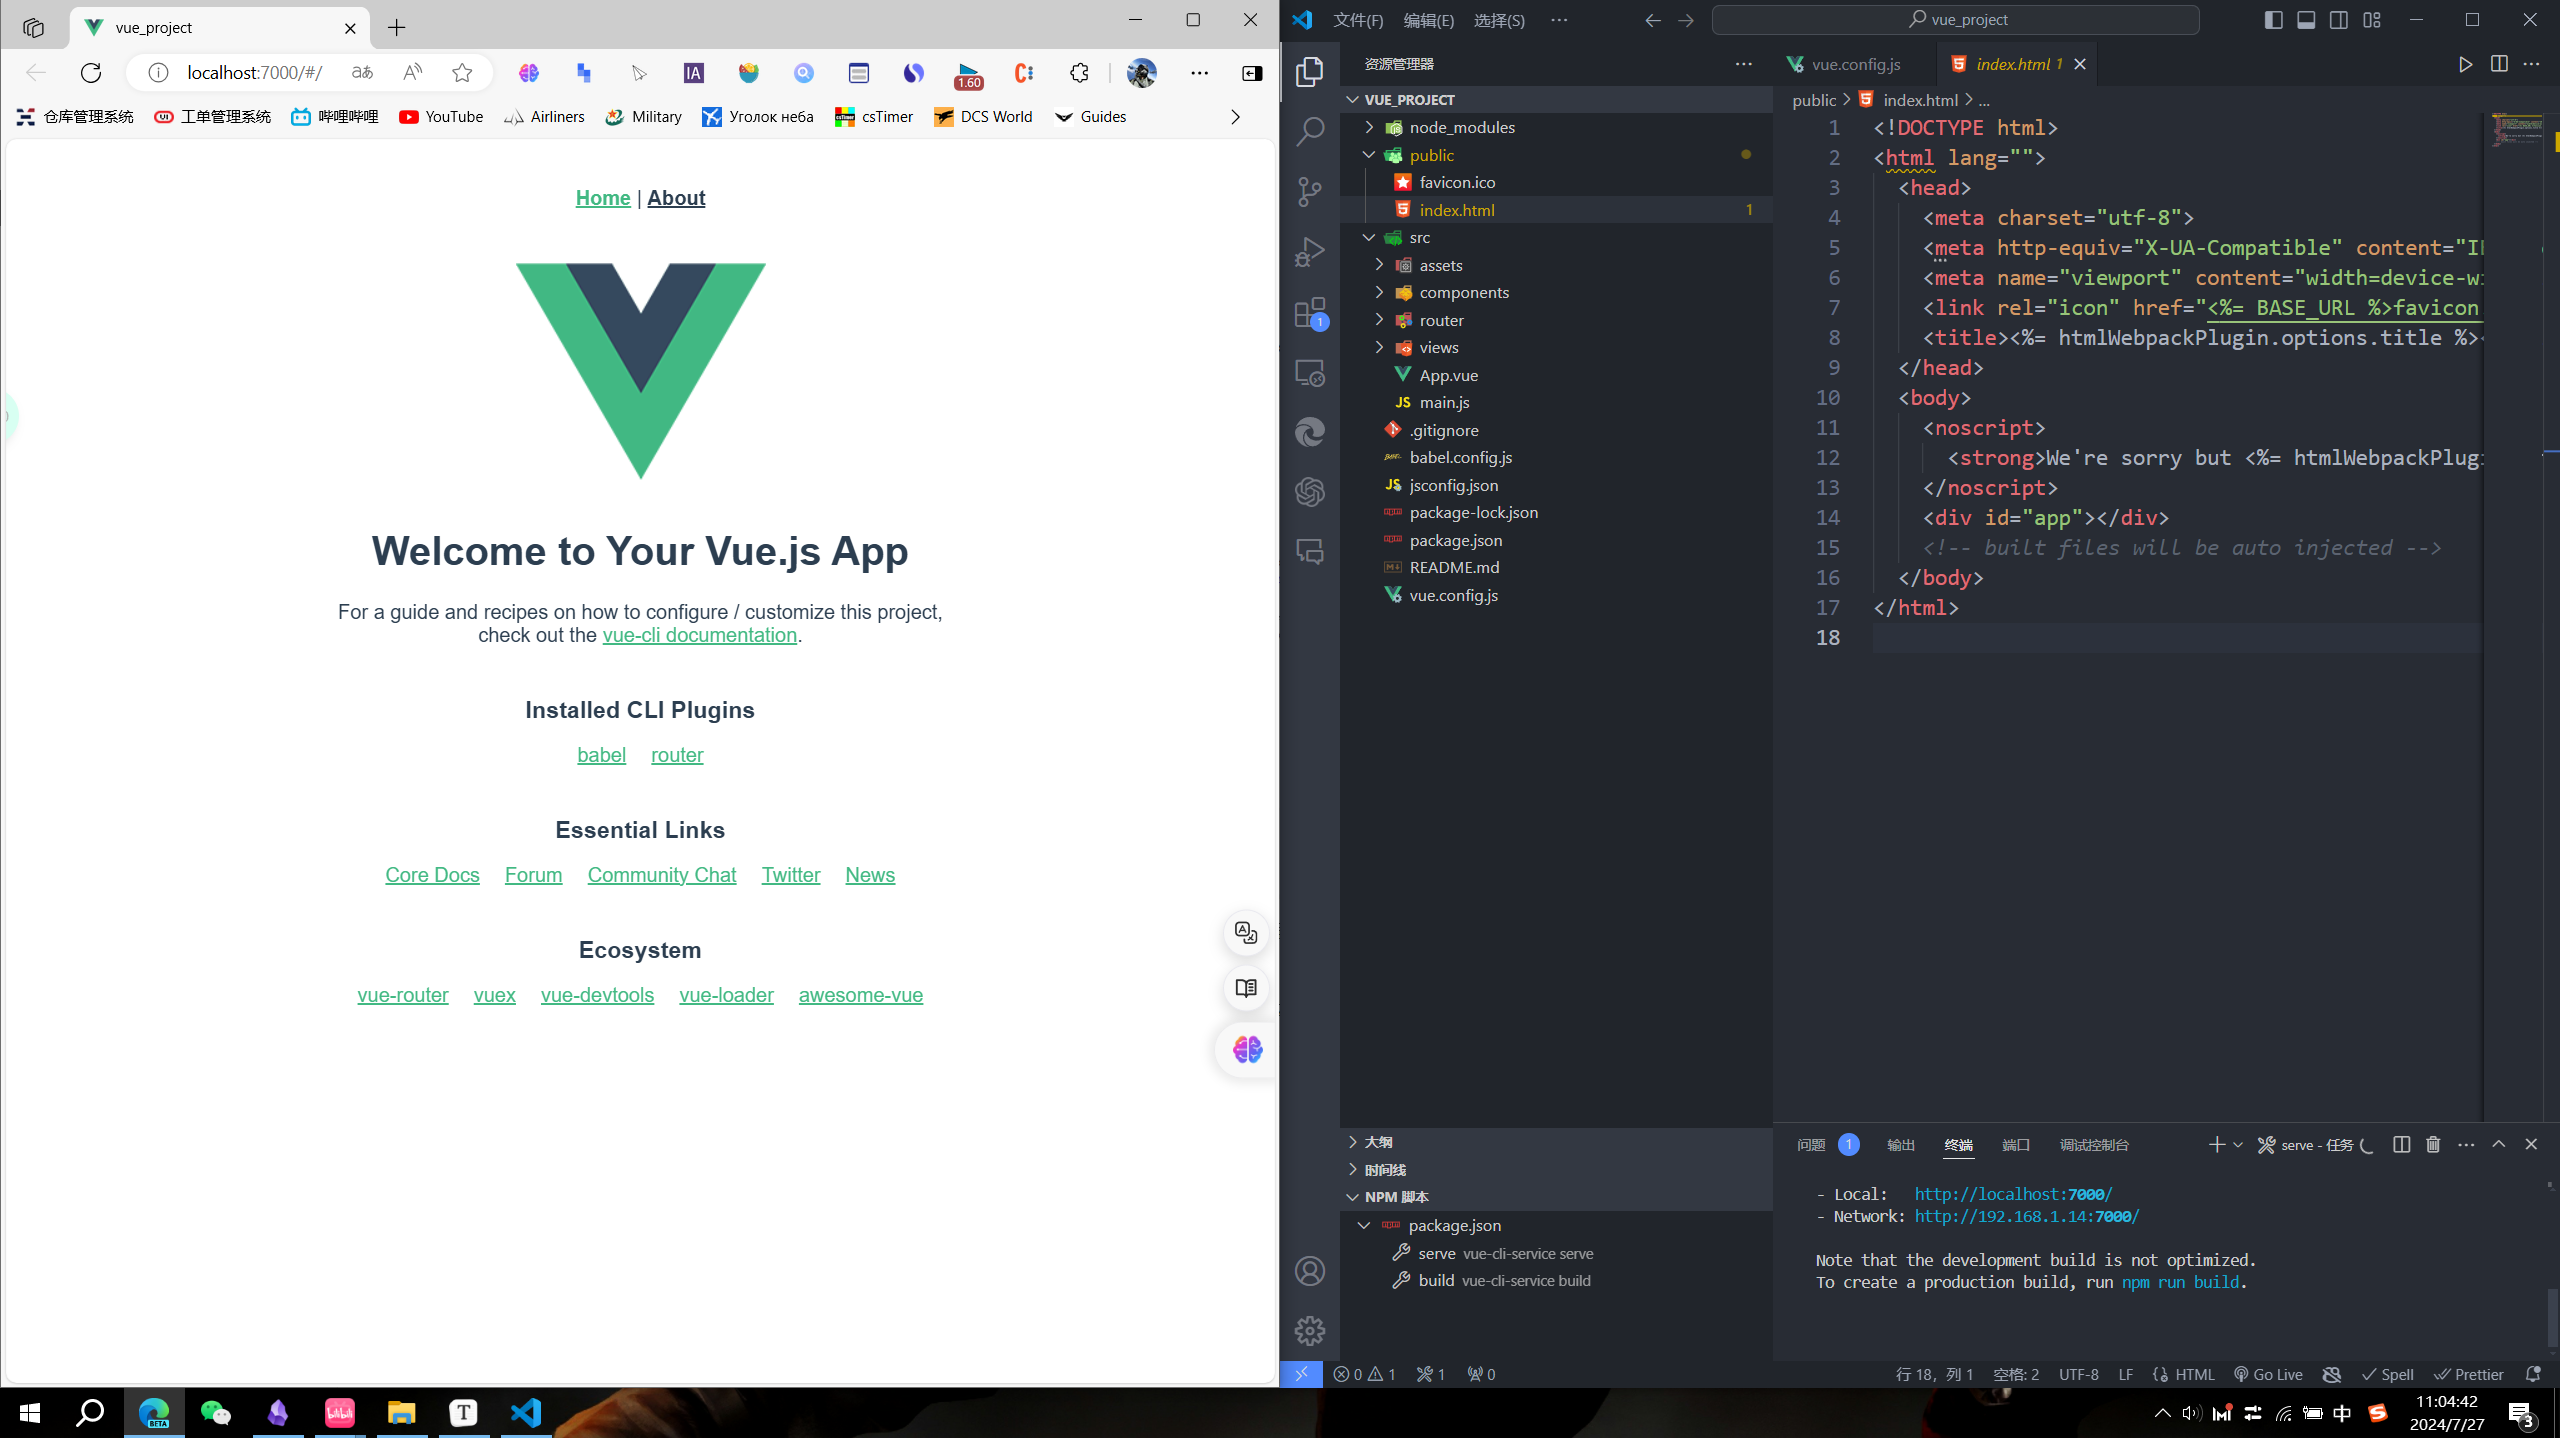Viewport: 2560px width, 1438px height.
Task: Open the Accounts icon in VS Code
Action: [x=1310, y=1271]
